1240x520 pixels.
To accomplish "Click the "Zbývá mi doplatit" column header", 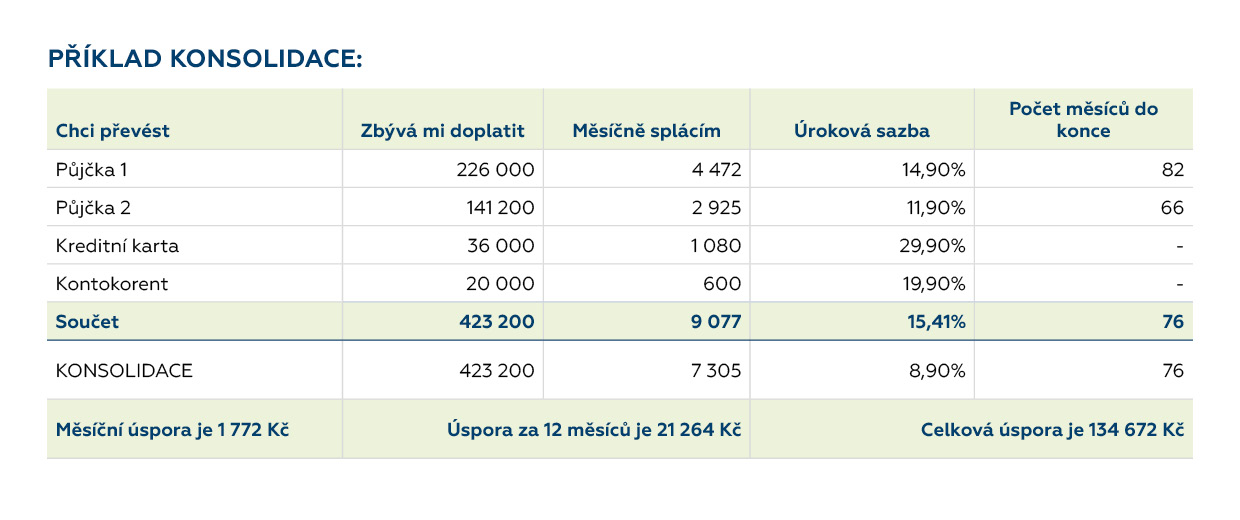I will tap(442, 131).
